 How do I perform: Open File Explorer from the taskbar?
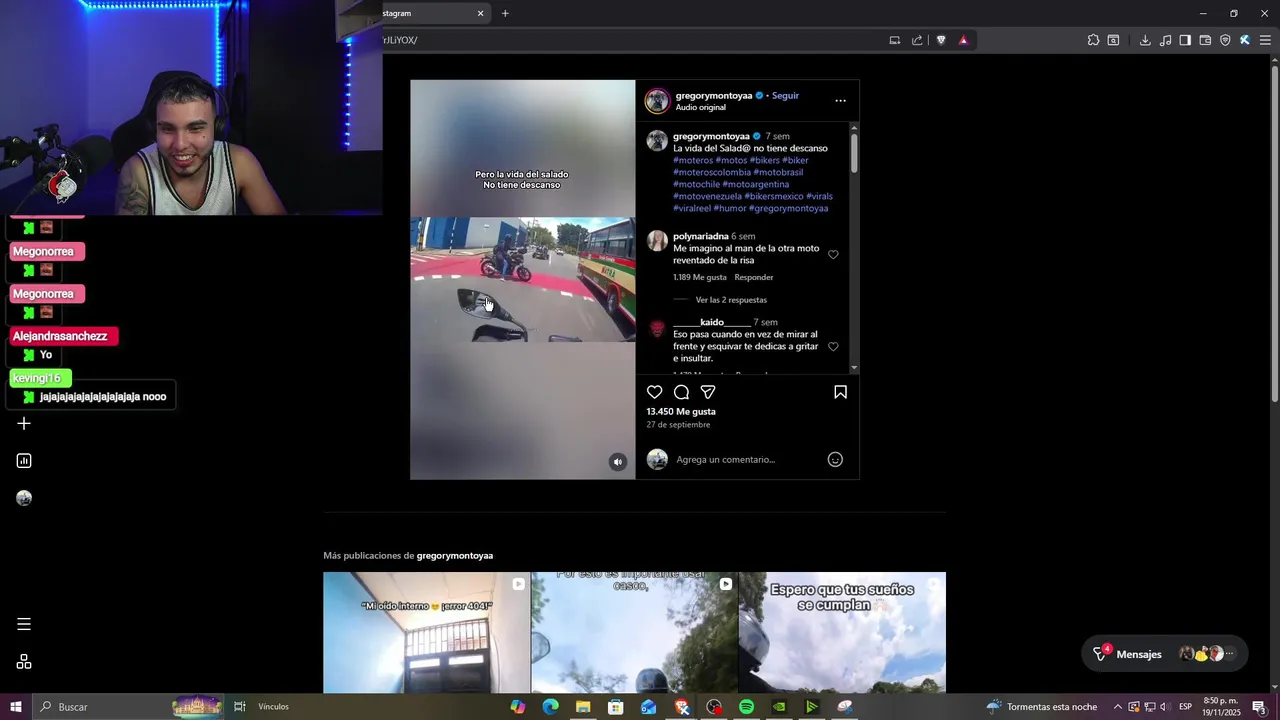point(583,707)
